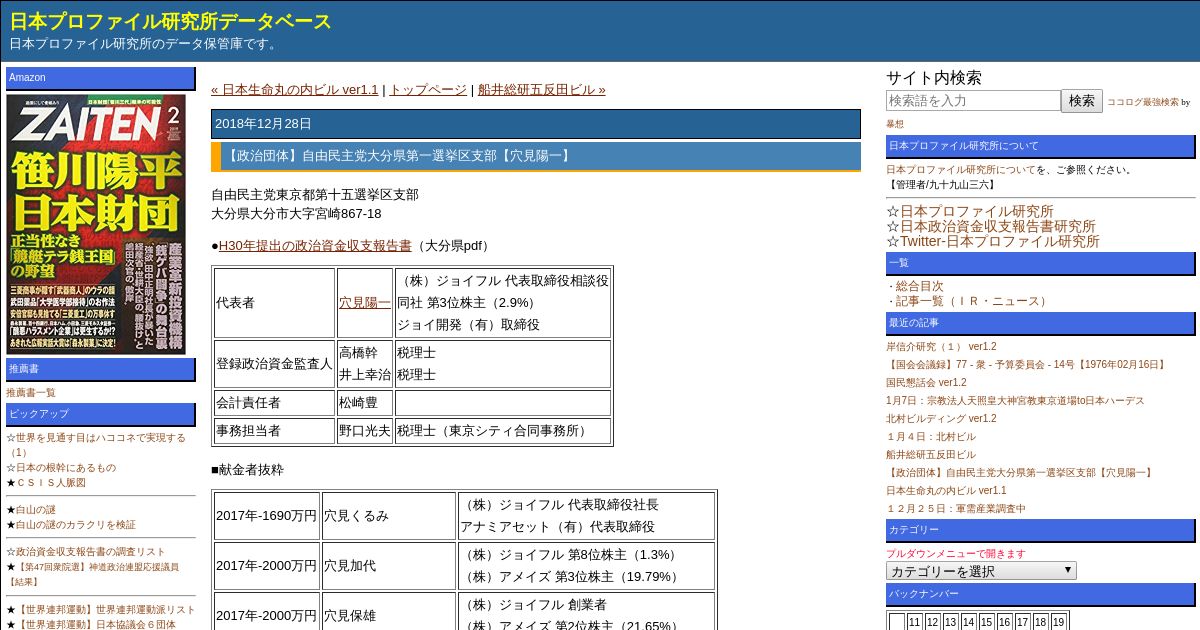Select back number 18

(x=1040, y=622)
